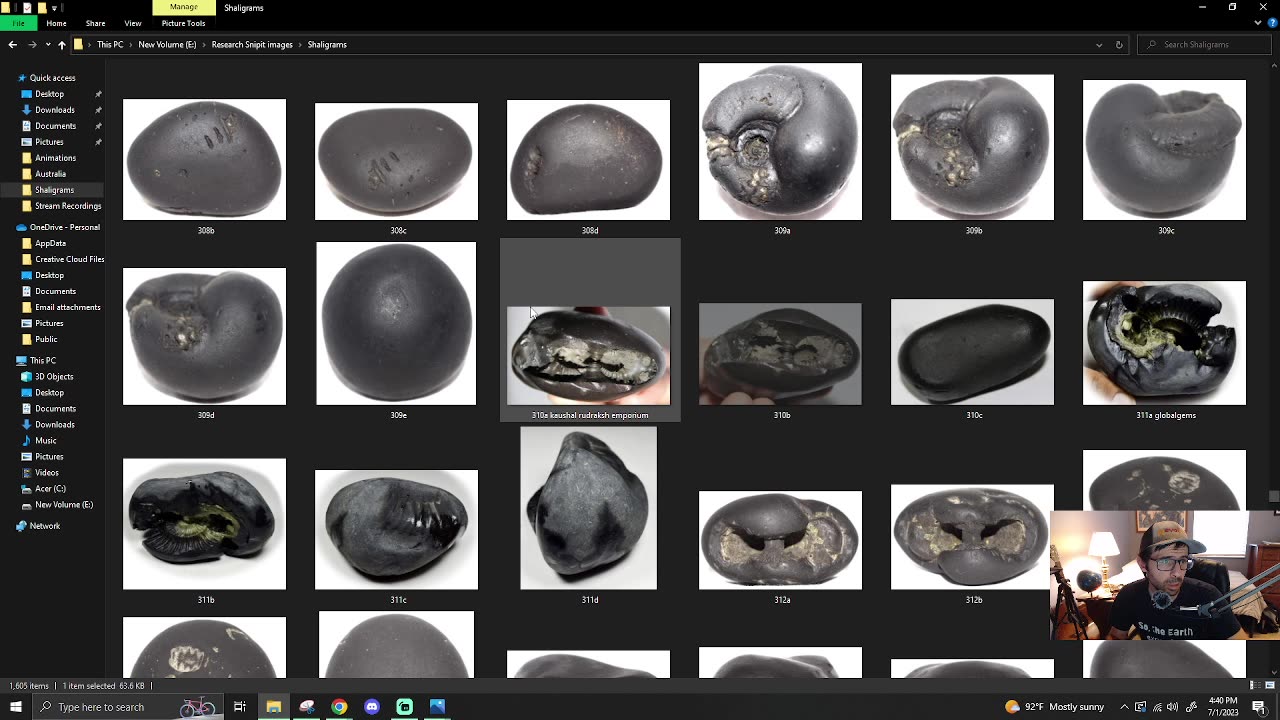Go up one folder level with Up arrow

tap(61, 44)
